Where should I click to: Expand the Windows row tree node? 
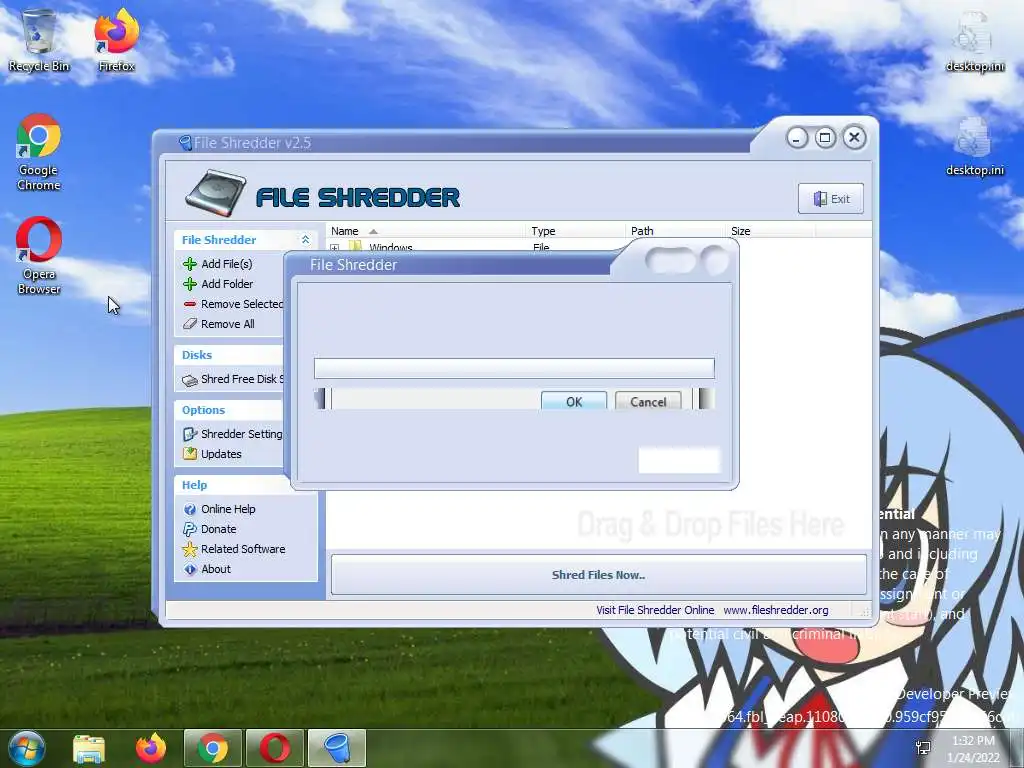pos(335,248)
